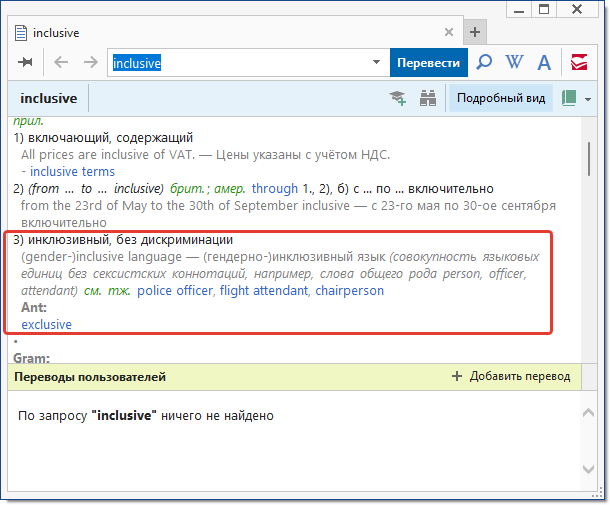
Task: Open Wikipedia lookup W icon
Action: pos(514,63)
